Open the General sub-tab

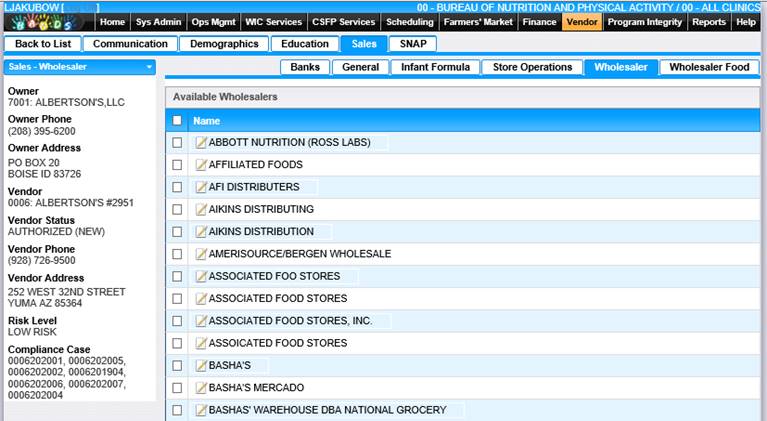click(x=361, y=67)
